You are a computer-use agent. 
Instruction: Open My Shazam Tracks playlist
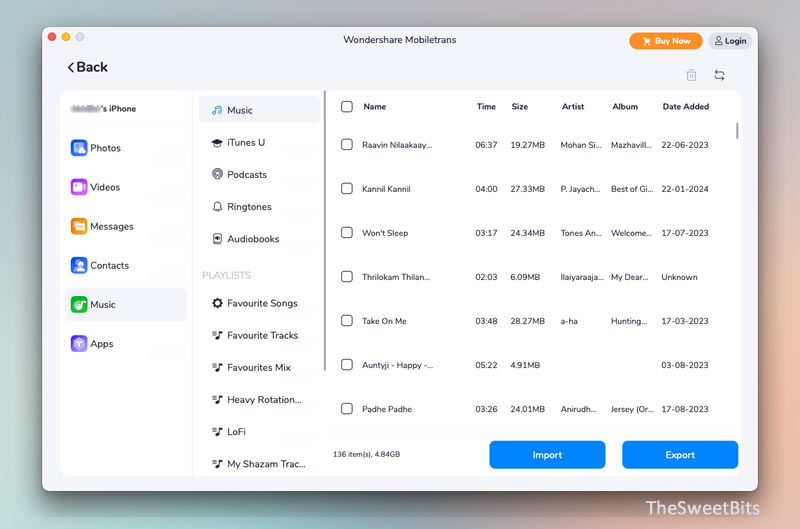259,464
